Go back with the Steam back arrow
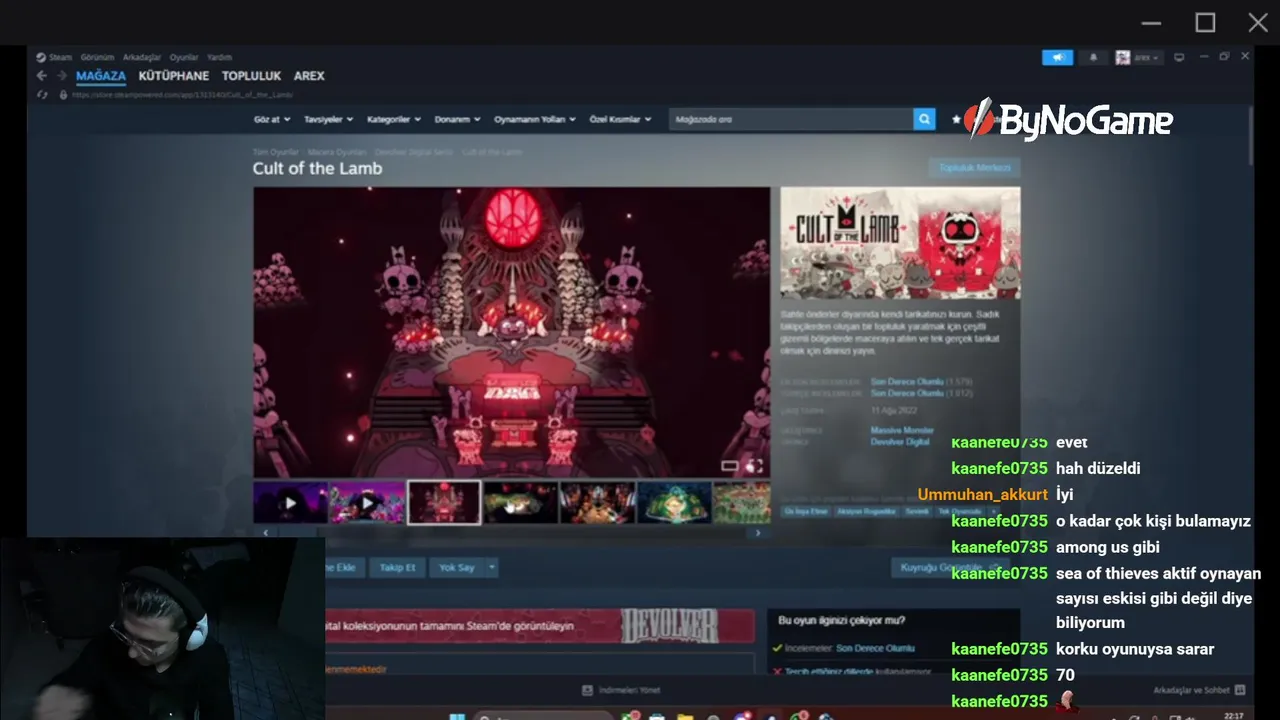Viewport: 1280px width, 720px height. [42, 76]
